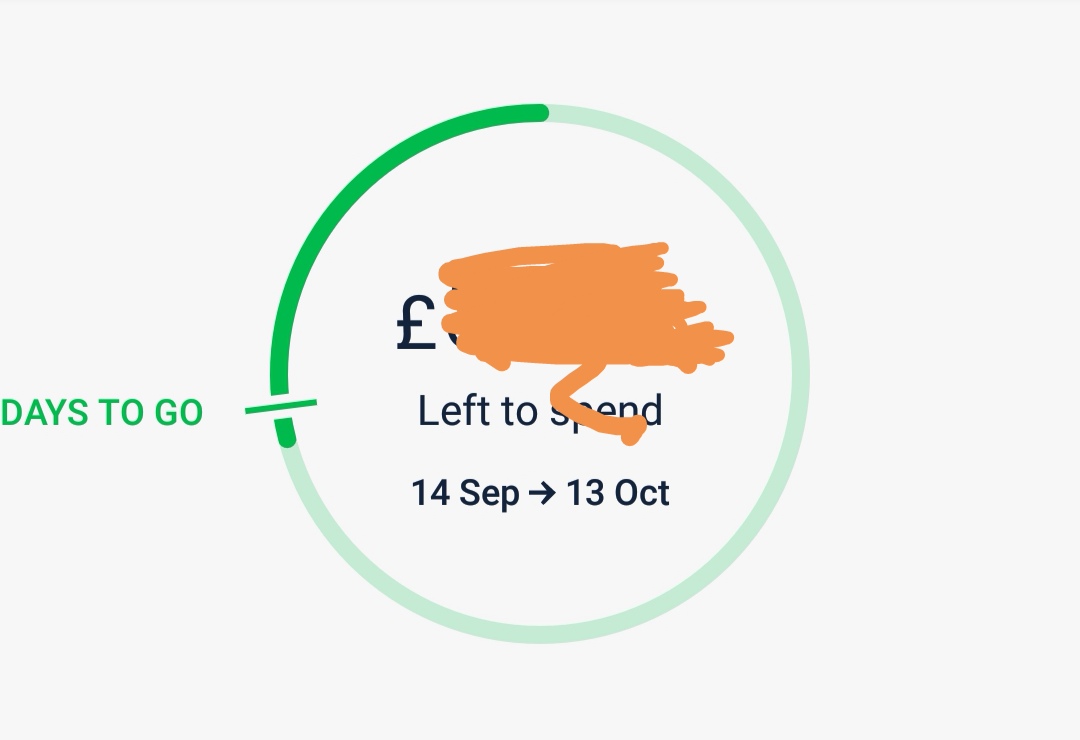Open the Left to spend label
The image size is (1080, 740).
coord(540,411)
